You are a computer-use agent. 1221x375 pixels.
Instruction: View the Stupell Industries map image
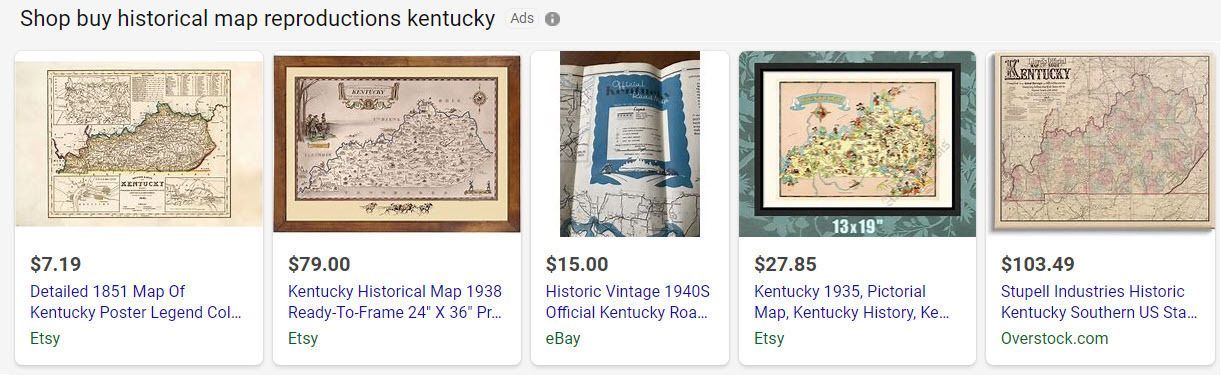pyautogui.click(x=1101, y=144)
